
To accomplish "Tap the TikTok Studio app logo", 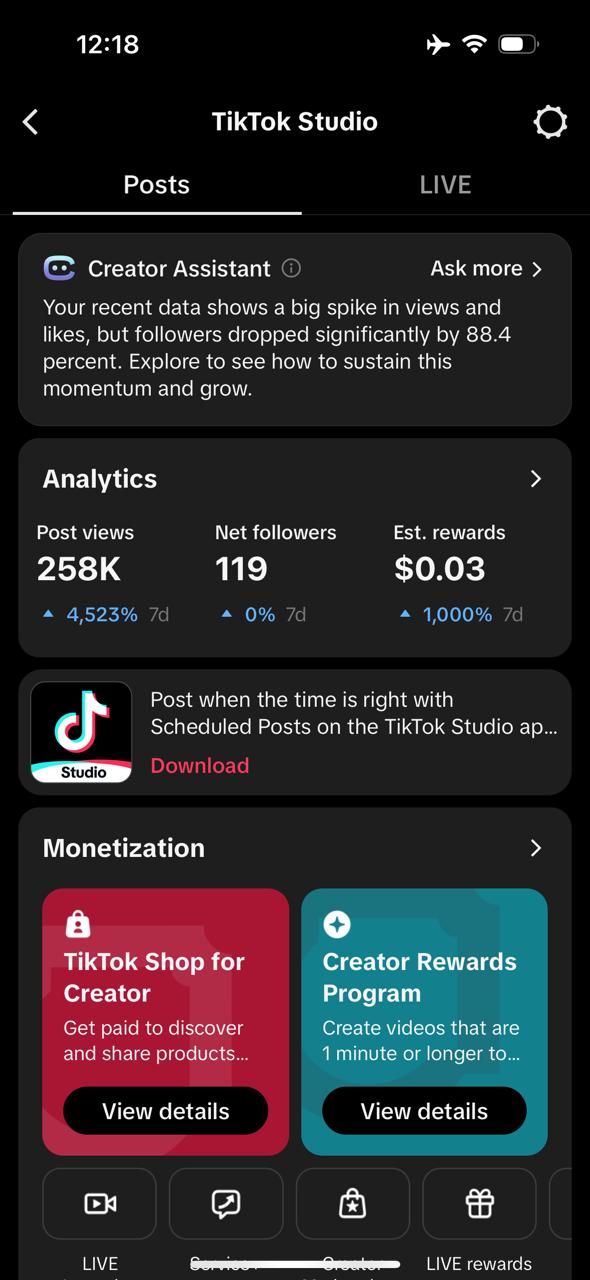I will click(81, 732).
